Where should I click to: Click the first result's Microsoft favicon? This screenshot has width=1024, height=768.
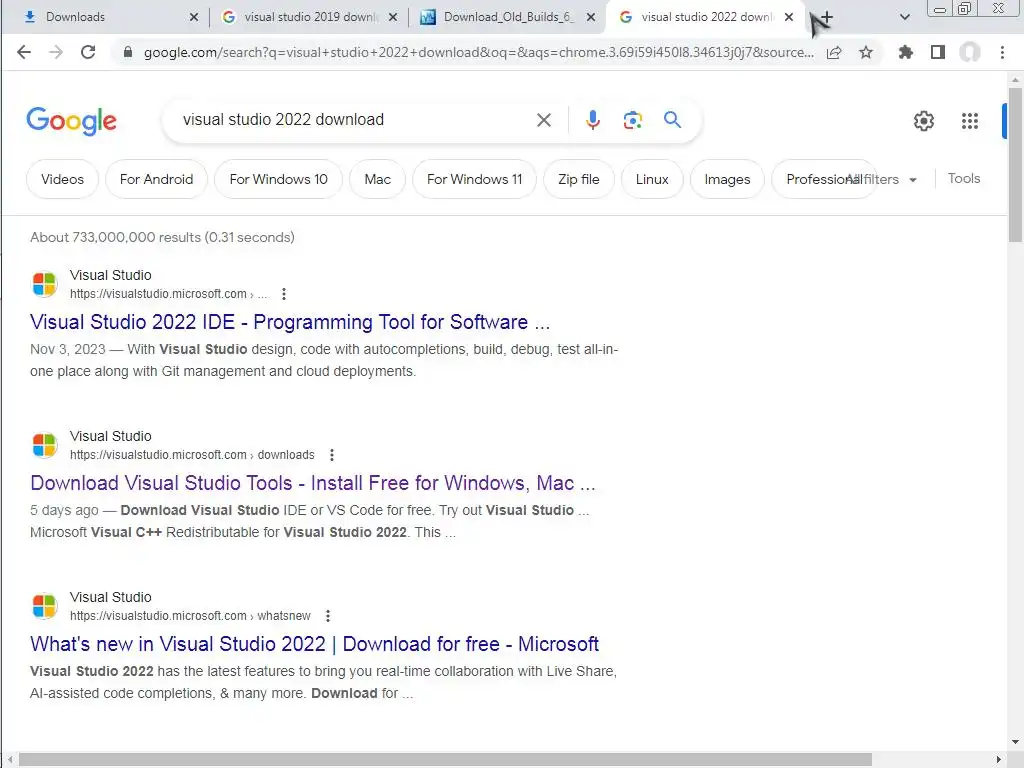click(x=44, y=284)
